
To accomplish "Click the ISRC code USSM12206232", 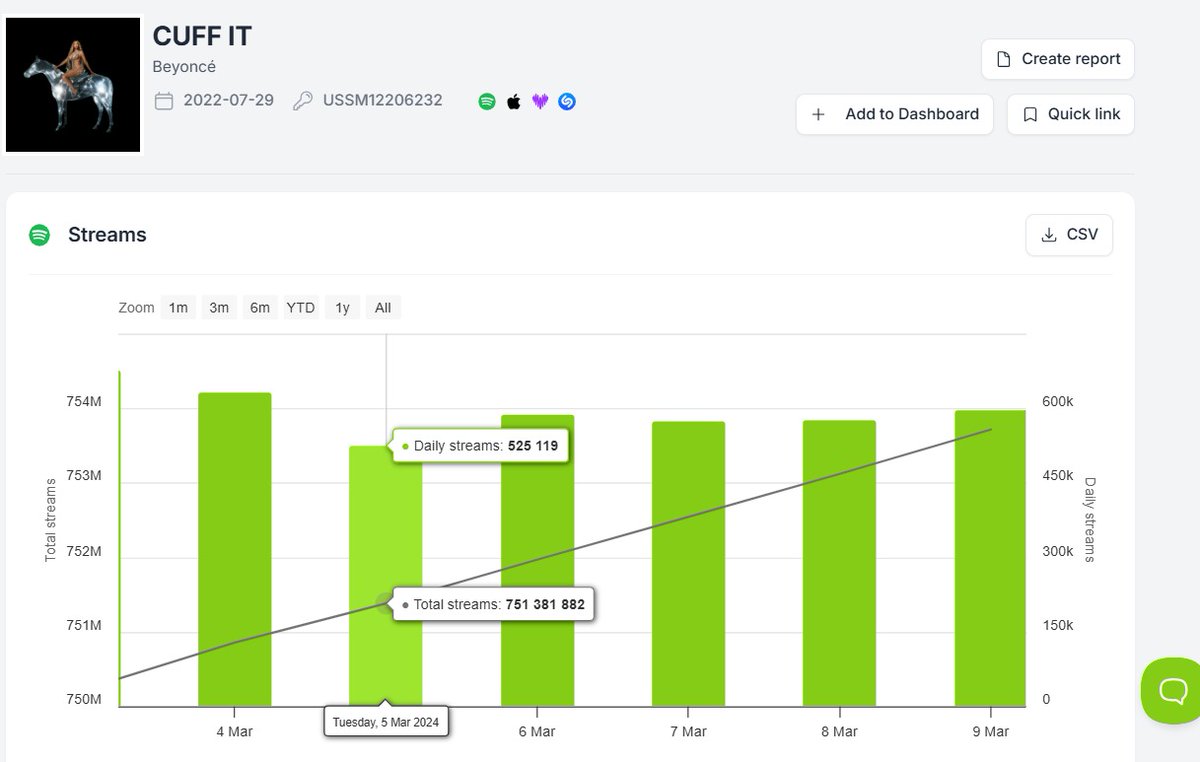I will 382,101.
